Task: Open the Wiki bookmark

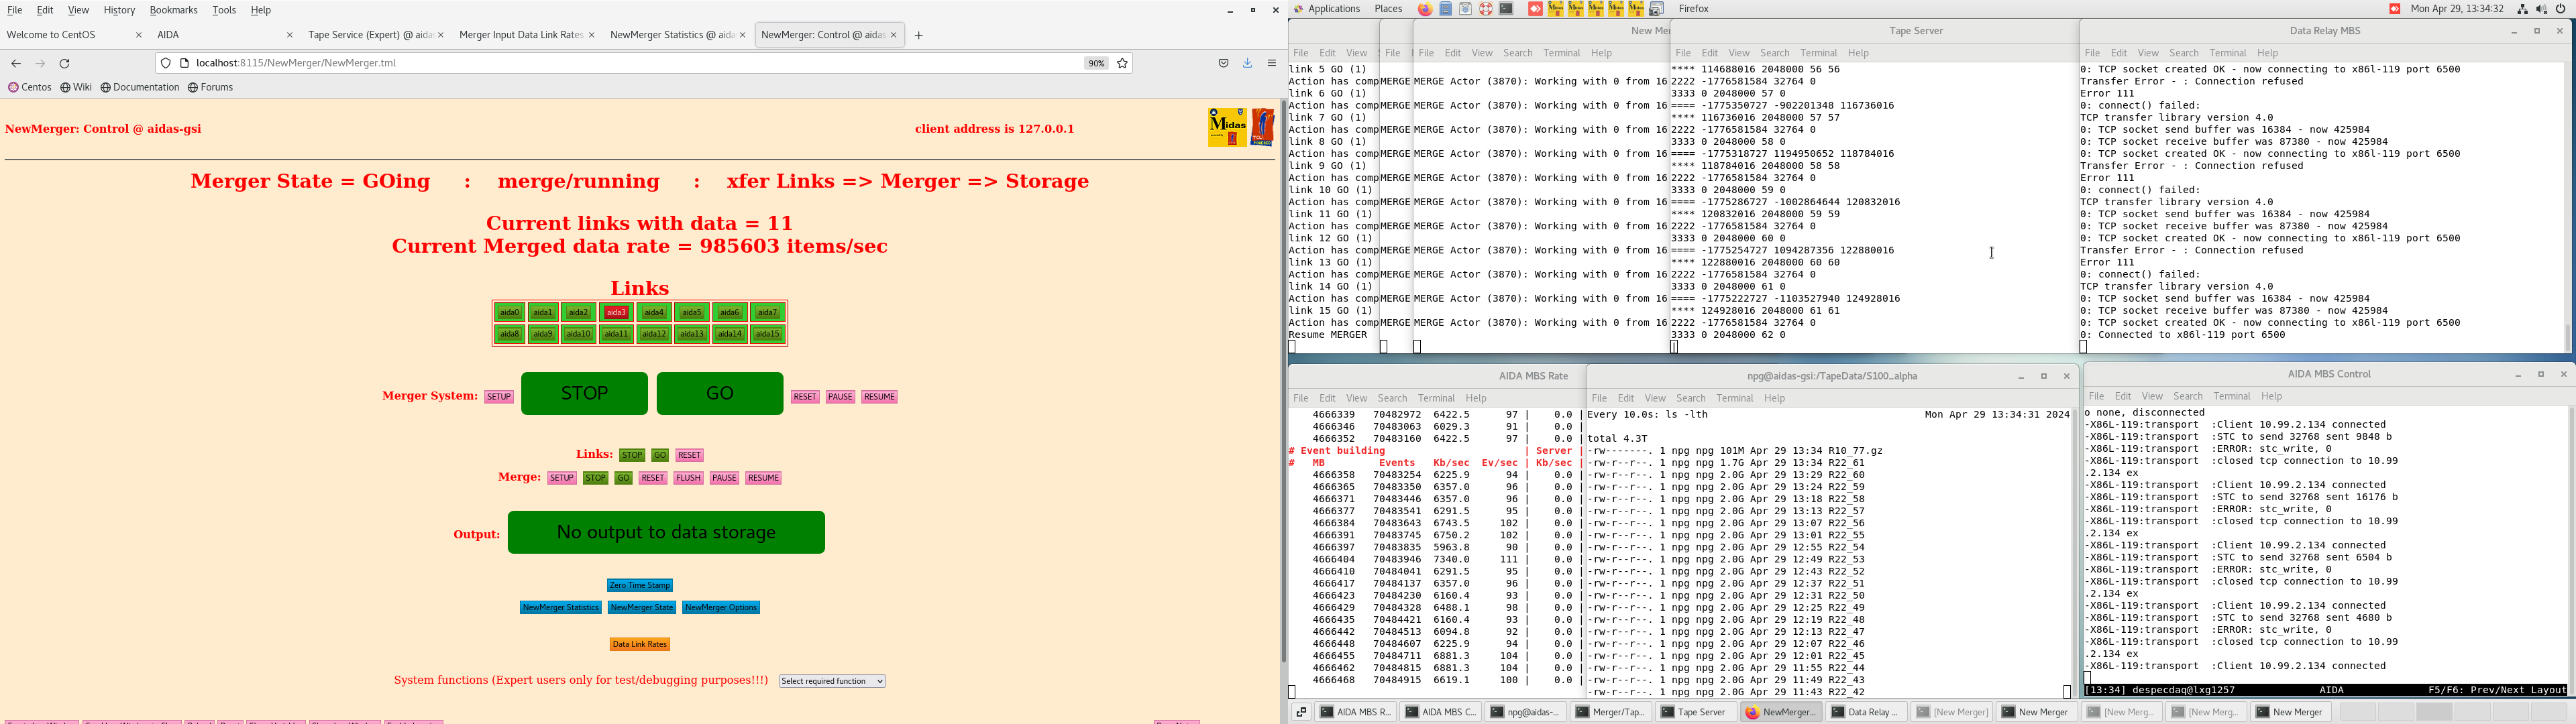Action: point(76,88)
